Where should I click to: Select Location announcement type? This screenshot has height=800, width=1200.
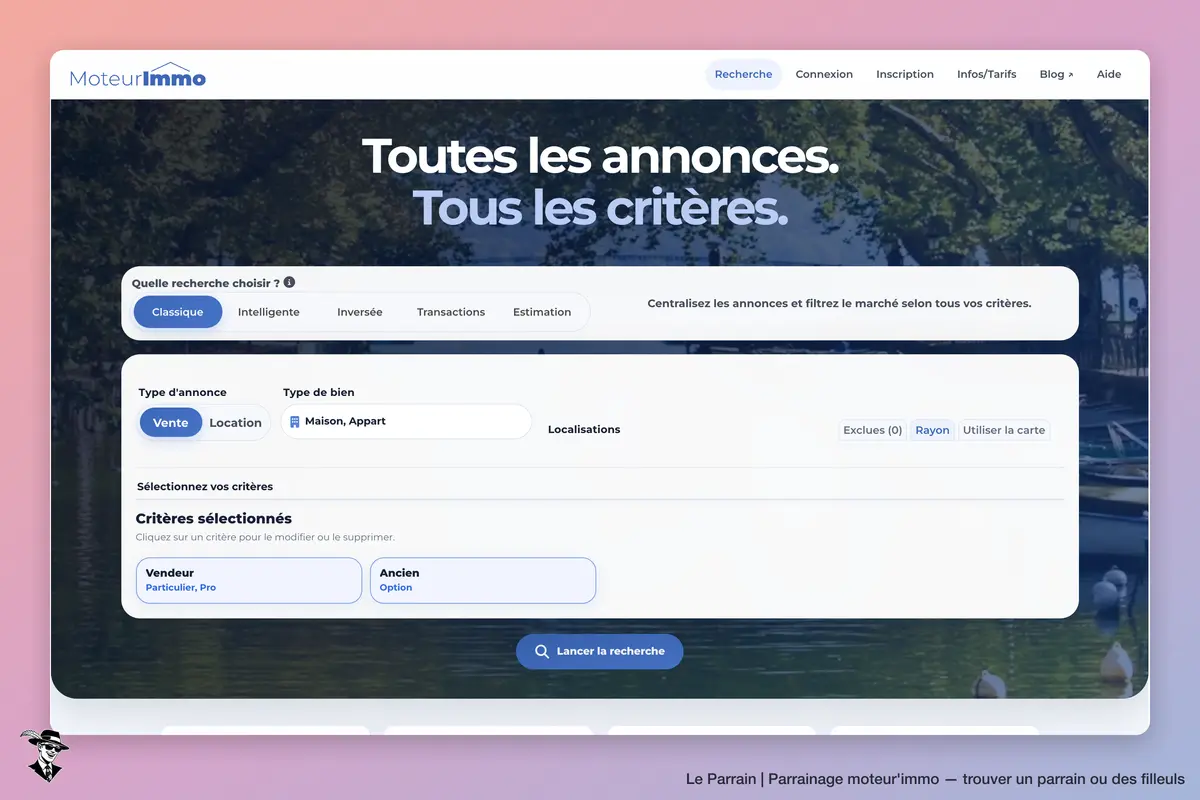[x=235, y=423]
